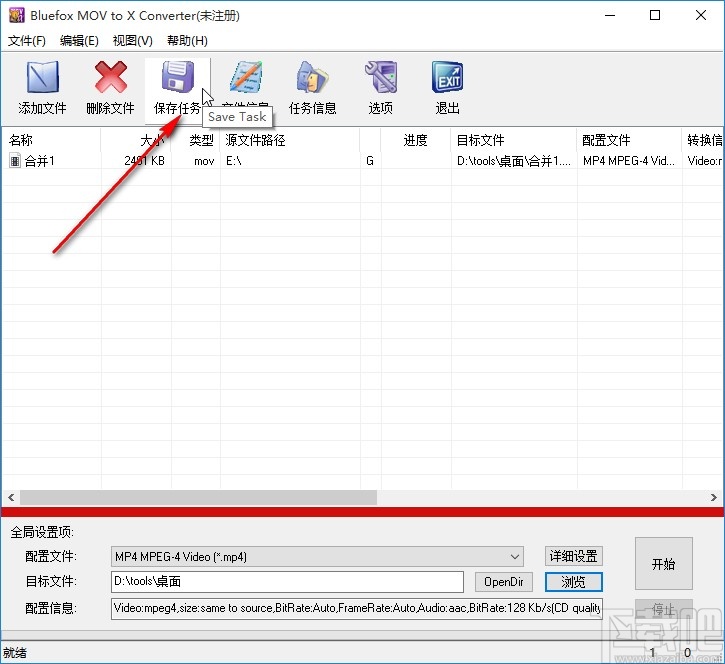
Task: Click the 大小 column header
Action: click(x=136, y=140)
